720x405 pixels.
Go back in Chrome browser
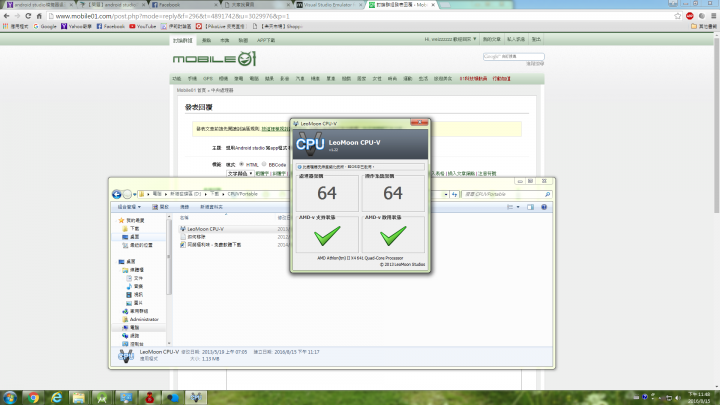point(6,16)
